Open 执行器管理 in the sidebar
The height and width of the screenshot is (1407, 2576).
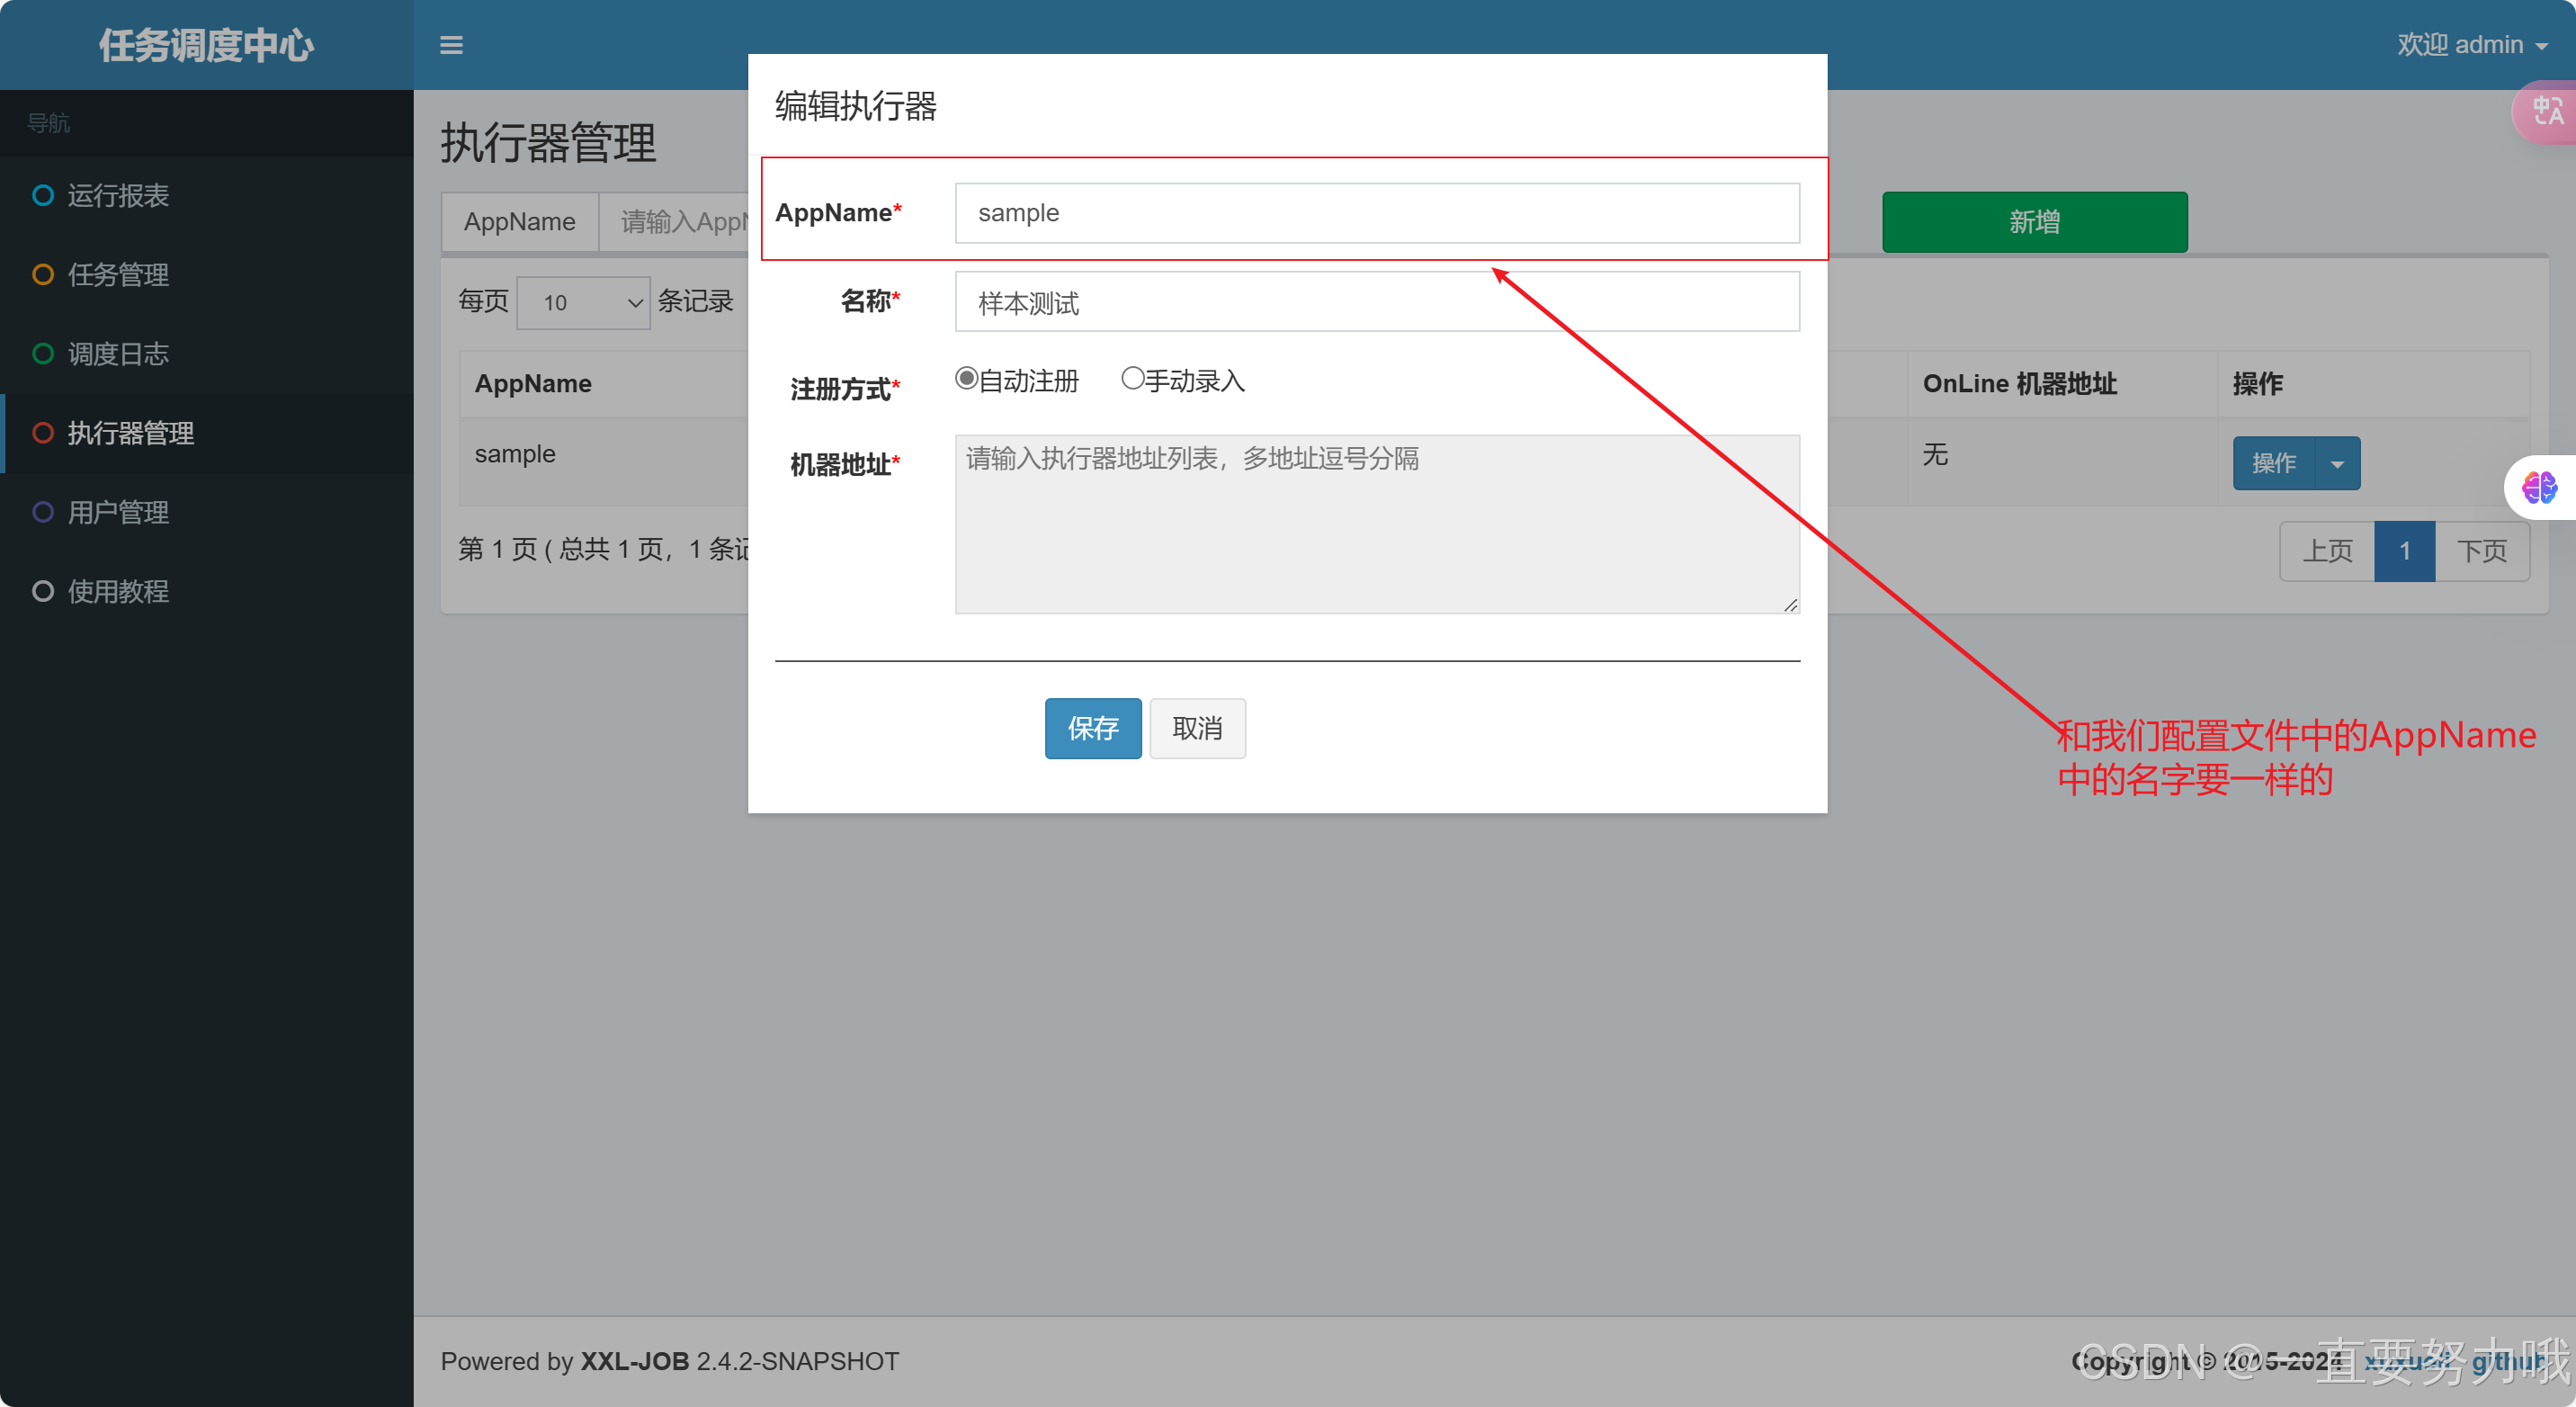pyautogui.click(x=131, y=433)
